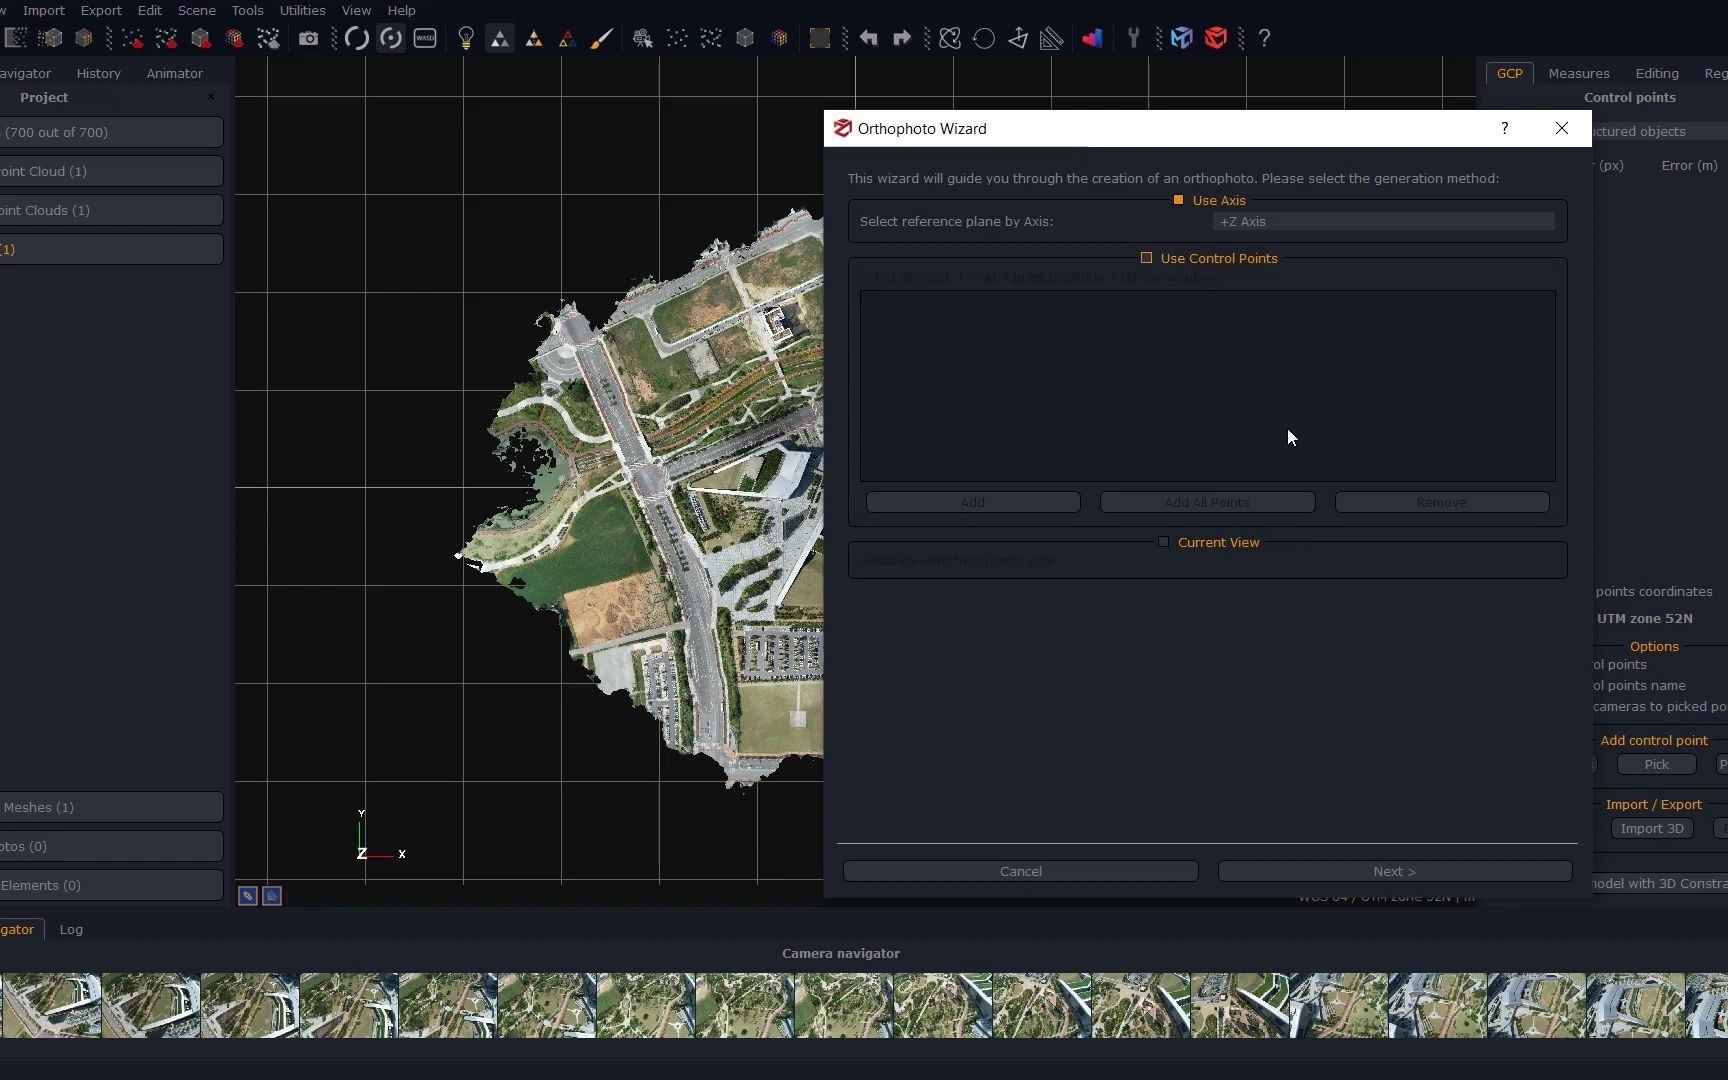Image resolution: width=1728 pixels, height=1080 pixels.
Task: Activate the texture brush tool
Action: point(602,38)
